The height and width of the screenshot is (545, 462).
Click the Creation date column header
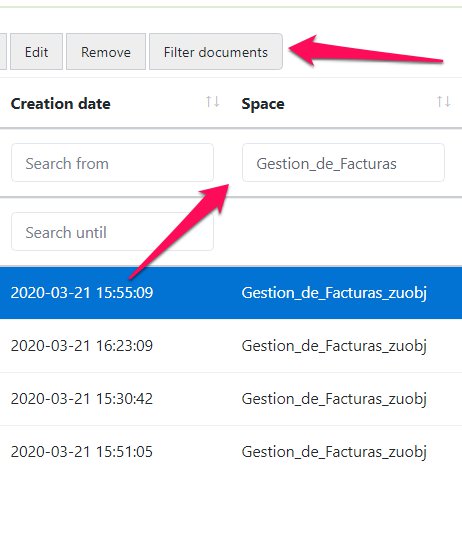pos(60,104)
